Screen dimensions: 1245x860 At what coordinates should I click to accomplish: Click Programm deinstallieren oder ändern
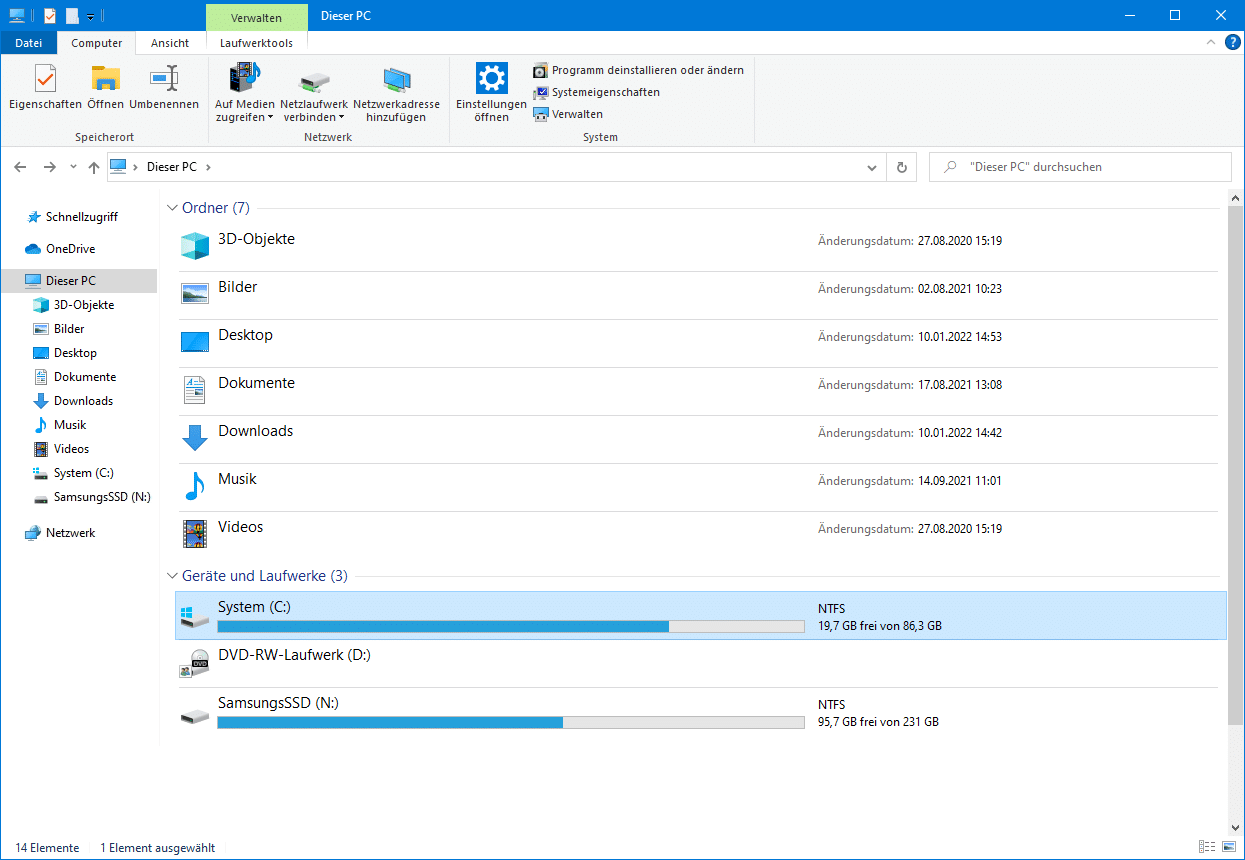pos(638,70)
